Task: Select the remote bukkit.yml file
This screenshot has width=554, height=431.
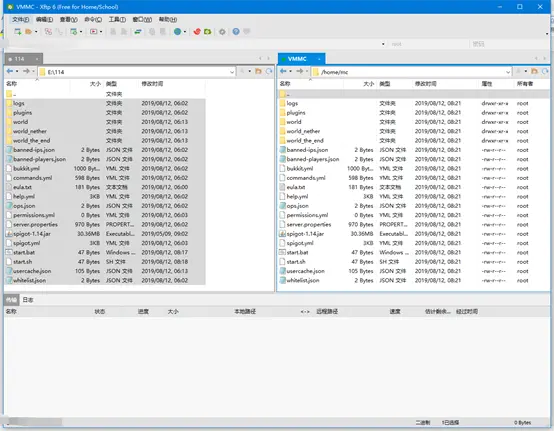Action: pyautogui.click(x=413, y=169)
